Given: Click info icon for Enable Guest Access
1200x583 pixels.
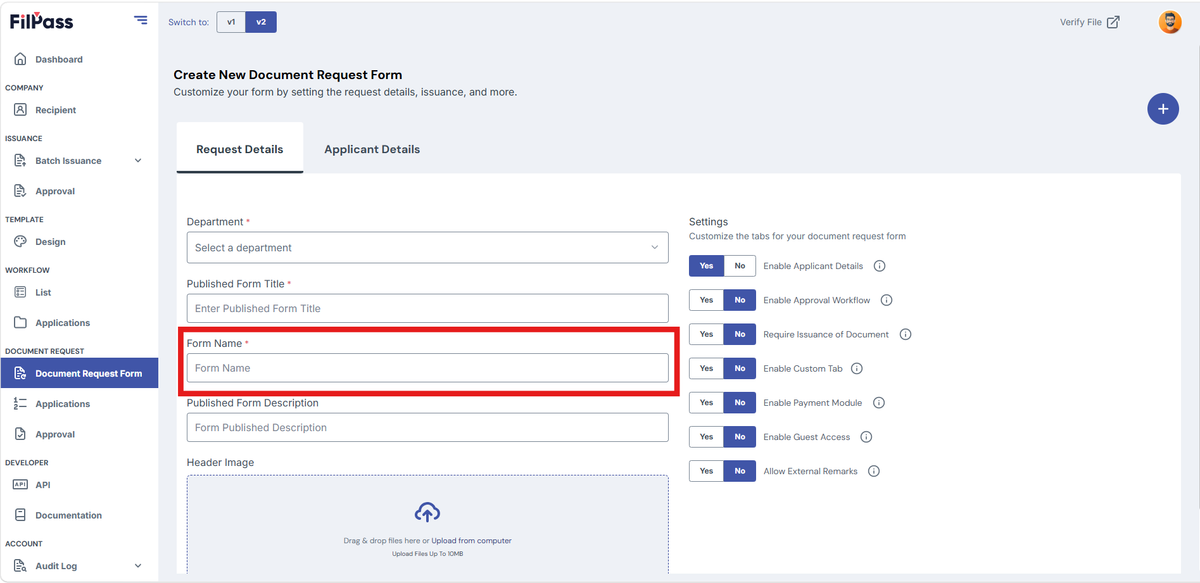Looking at the screenshot, I should tap(866, 437).
